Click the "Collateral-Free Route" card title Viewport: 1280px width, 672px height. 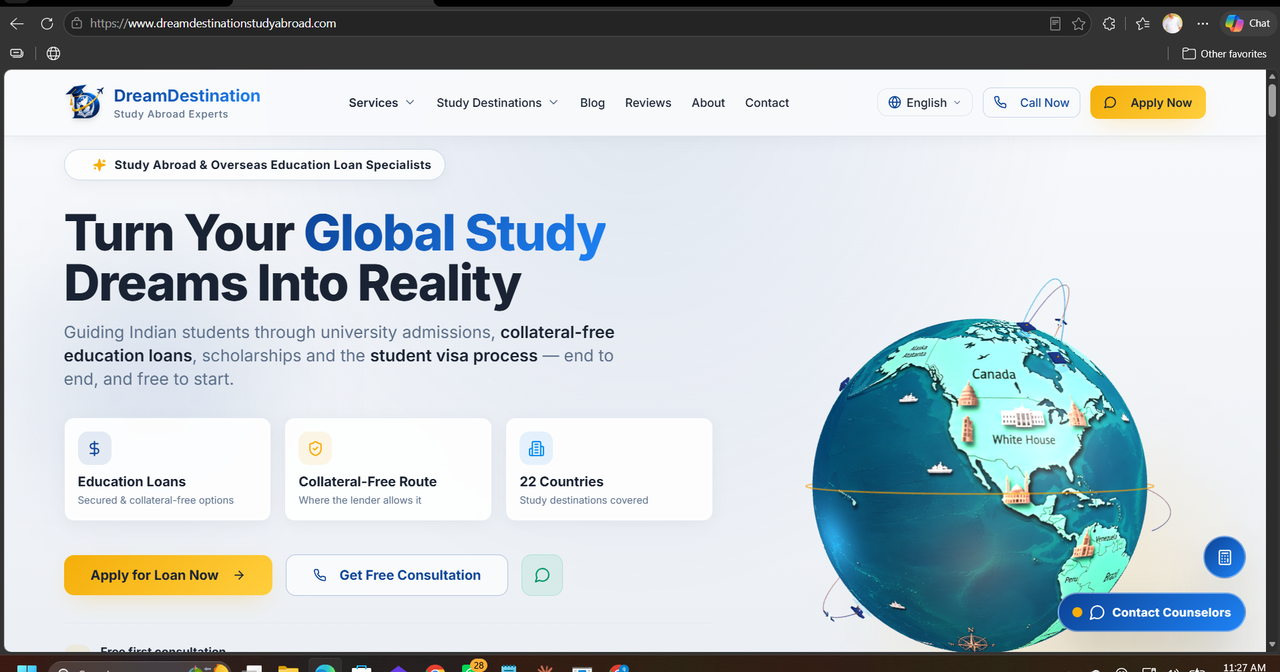click(368, 481)
